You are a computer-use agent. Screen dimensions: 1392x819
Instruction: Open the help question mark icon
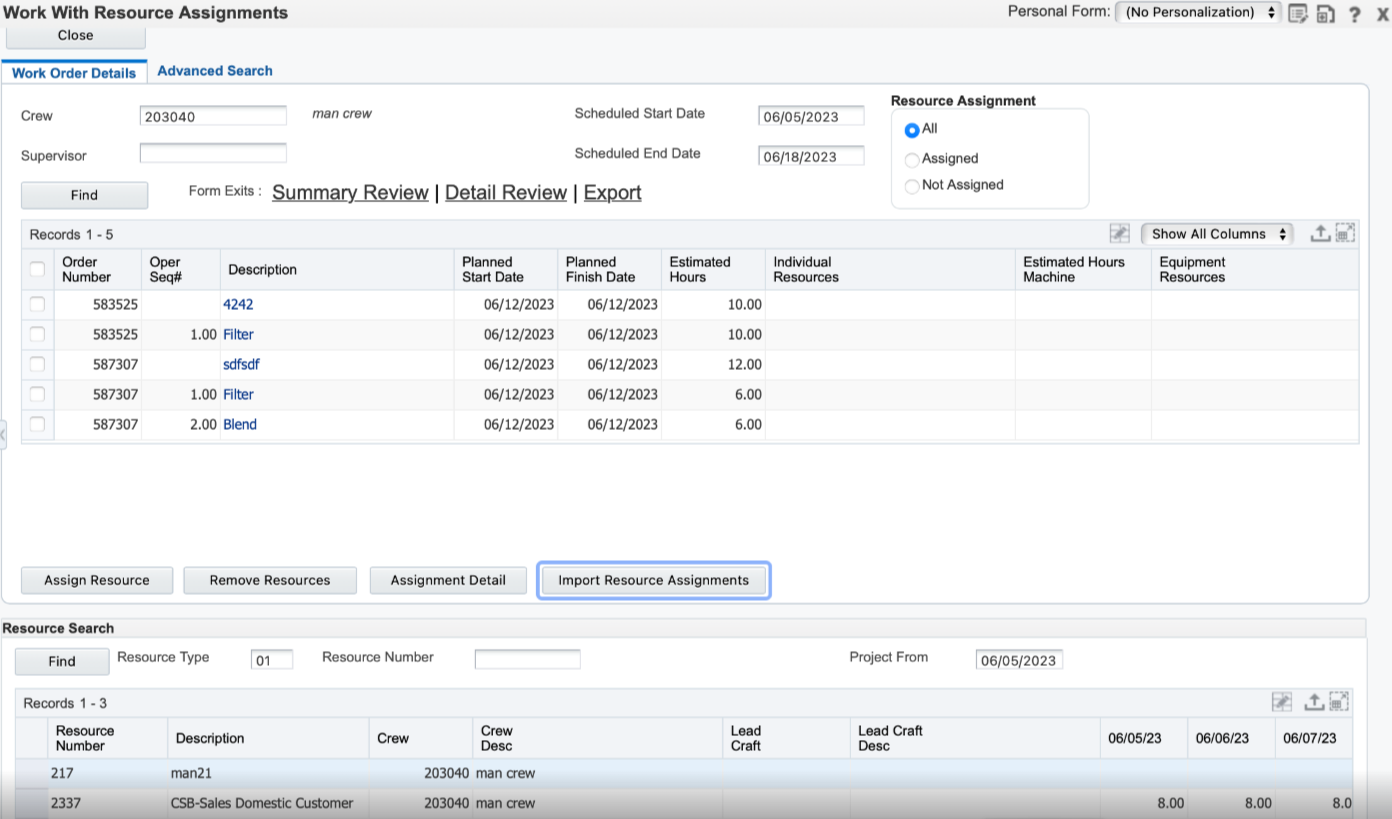coord(1355,13)
